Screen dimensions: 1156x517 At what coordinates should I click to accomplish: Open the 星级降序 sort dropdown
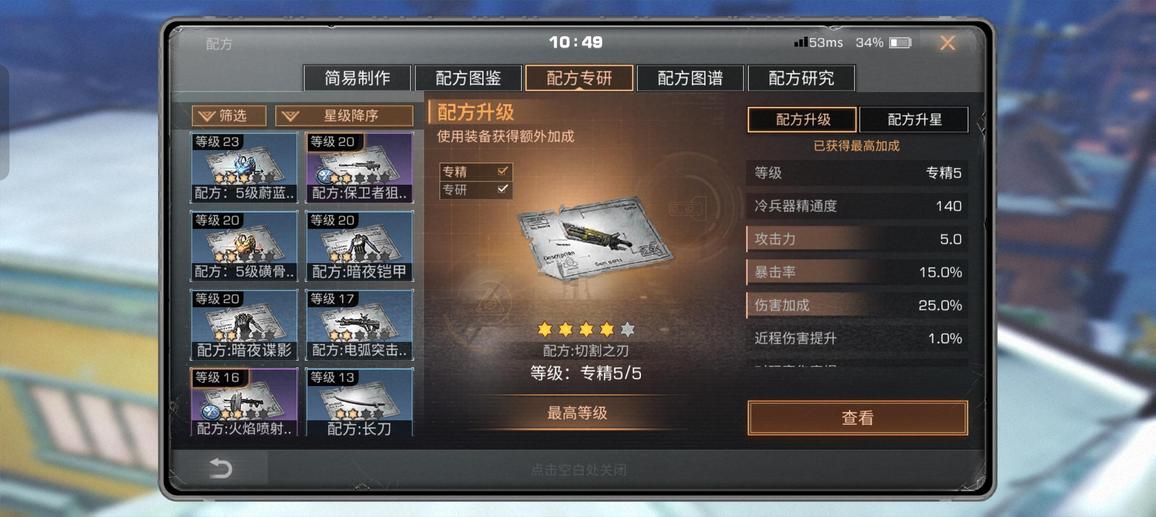pos(344,116)
